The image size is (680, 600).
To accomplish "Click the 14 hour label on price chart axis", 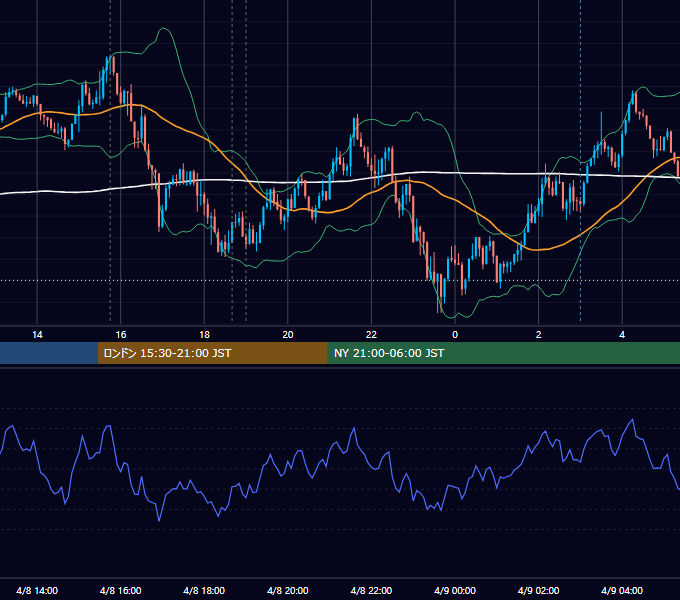I will [37, 335].
